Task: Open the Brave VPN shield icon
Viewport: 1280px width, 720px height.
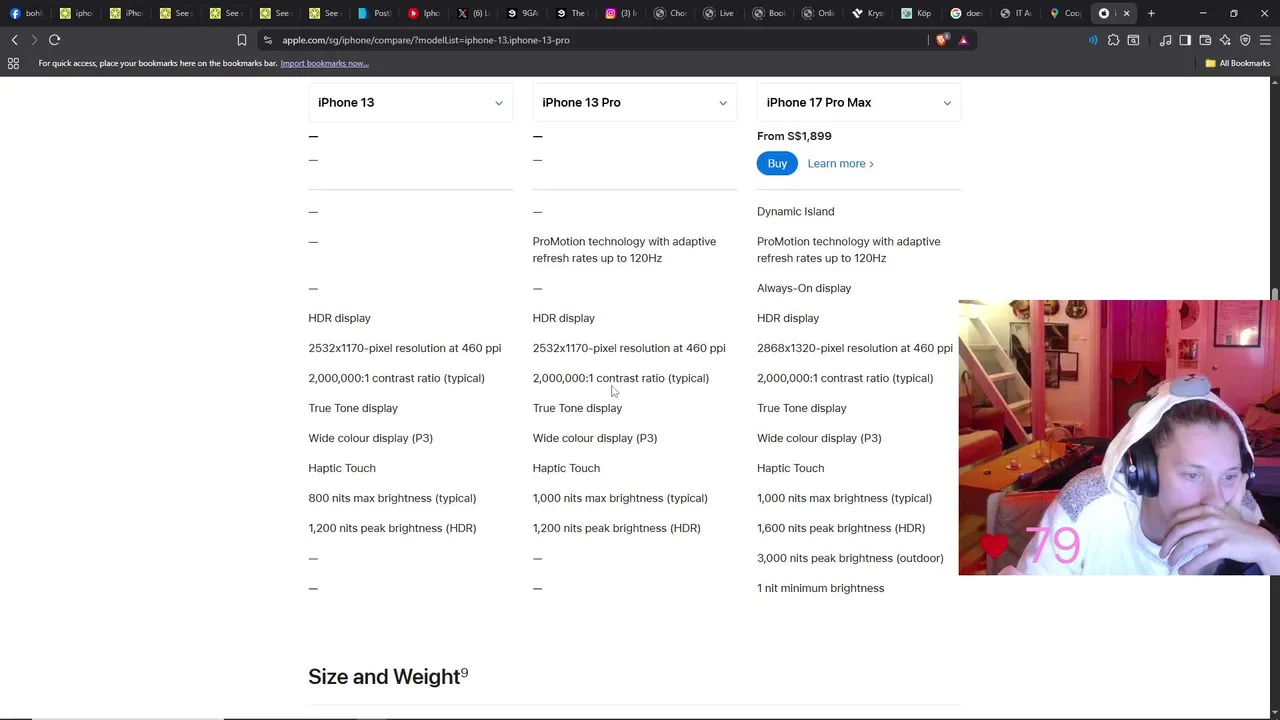Action: point(1245,40)
